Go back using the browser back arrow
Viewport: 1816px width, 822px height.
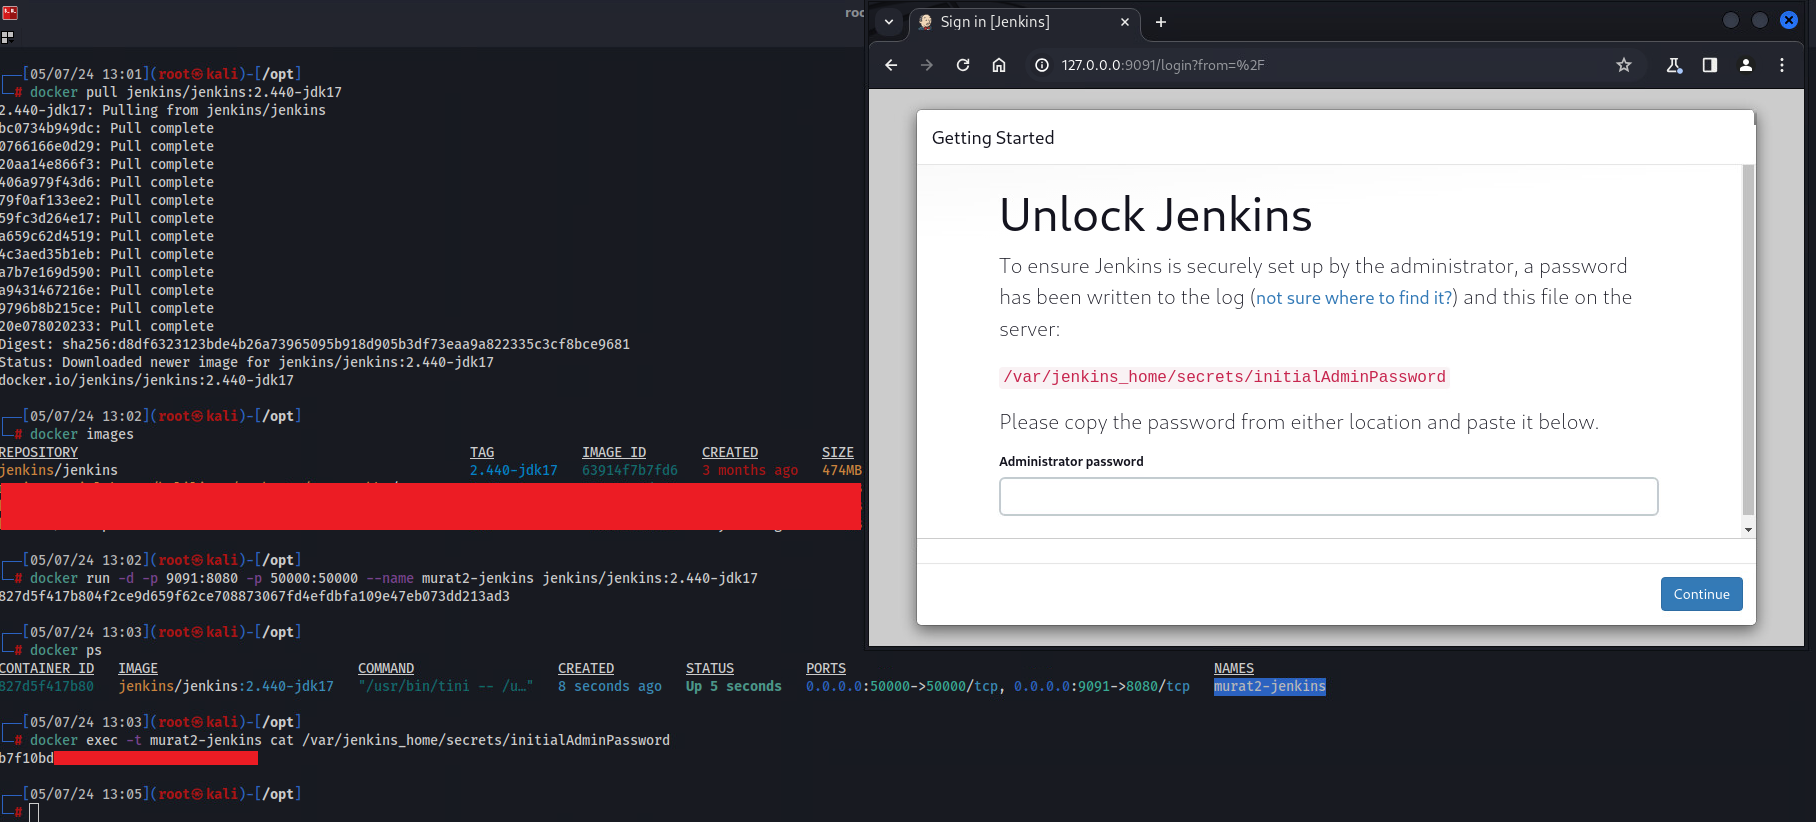pyautogui.click(x=891, y=65)
